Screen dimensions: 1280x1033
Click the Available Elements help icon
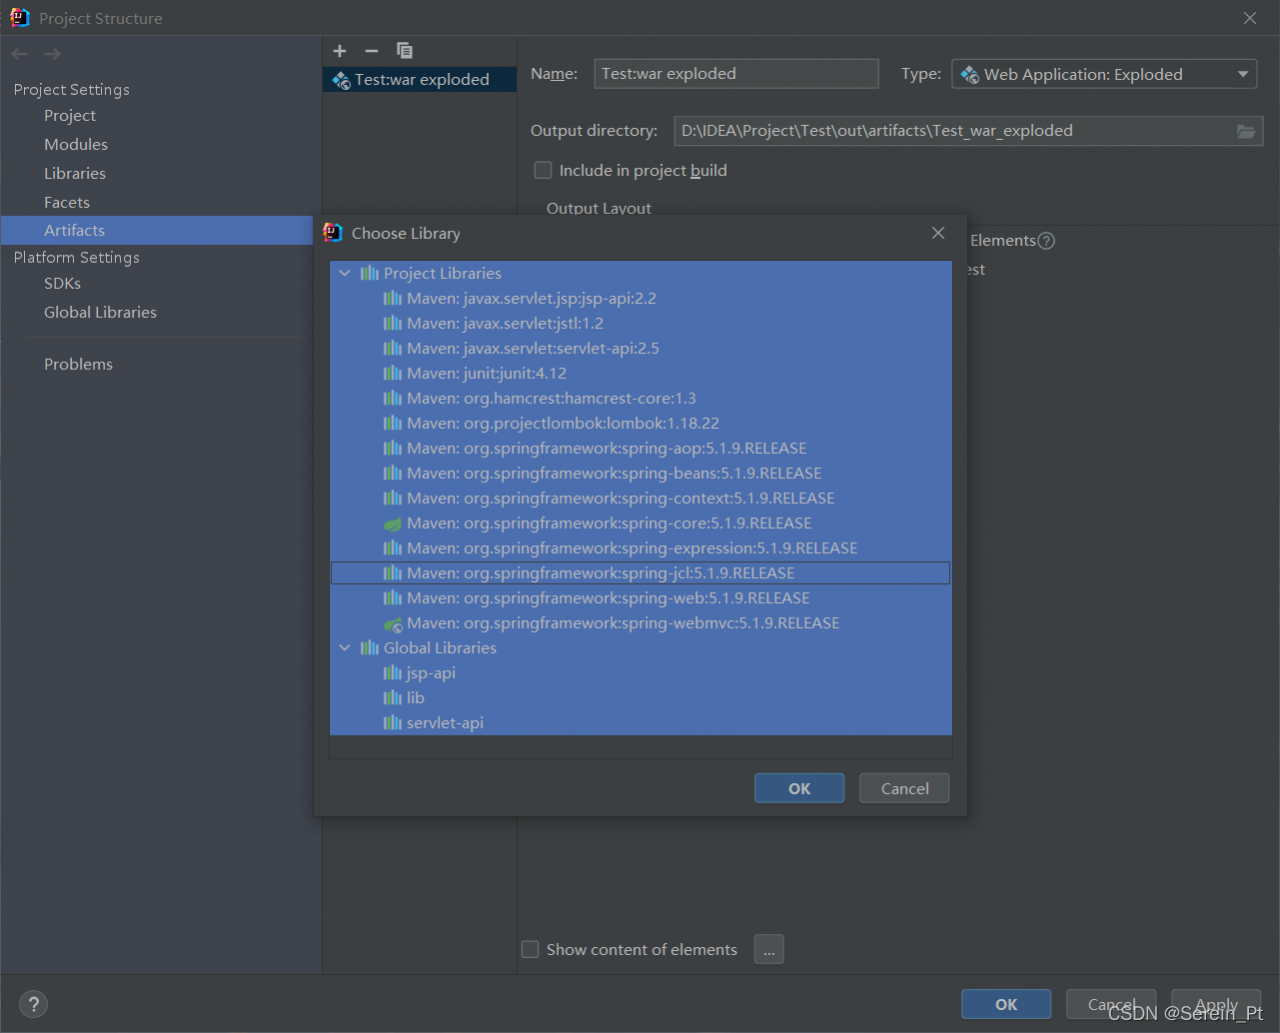point(1046,241)
